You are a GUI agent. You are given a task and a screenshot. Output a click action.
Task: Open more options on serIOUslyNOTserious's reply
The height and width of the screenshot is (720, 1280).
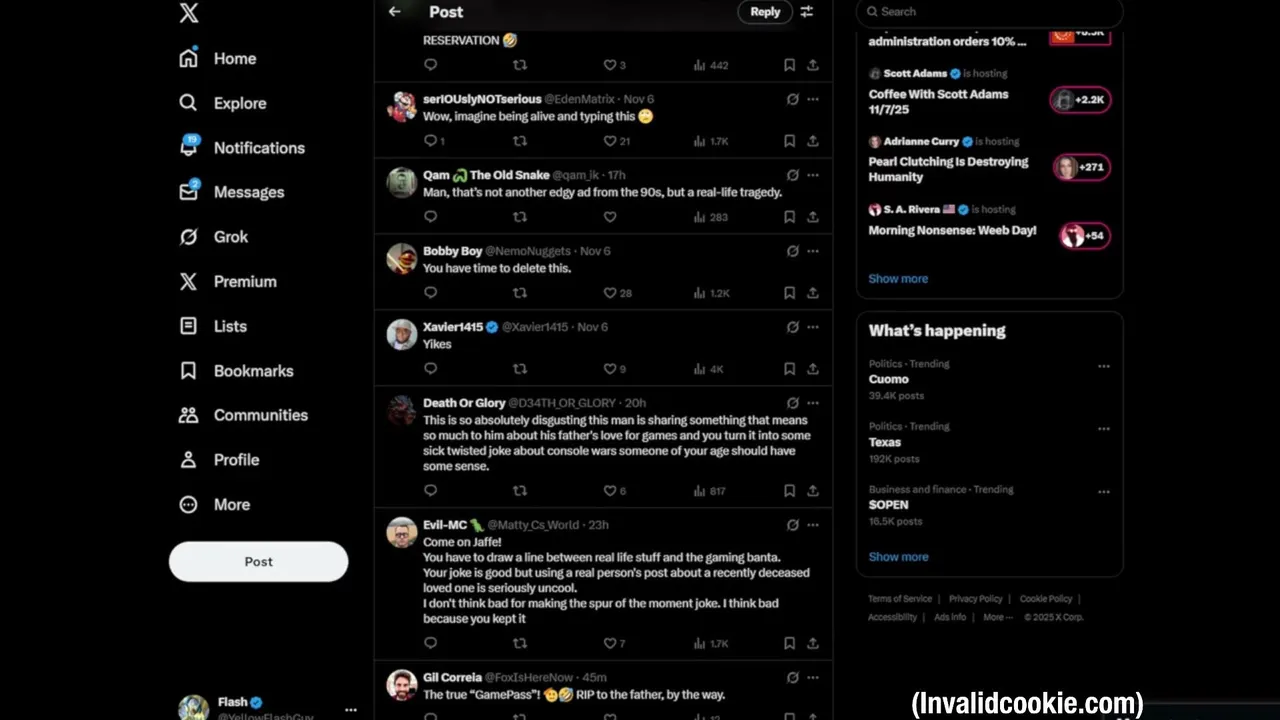pyautogui.click(x=813, y=99)
